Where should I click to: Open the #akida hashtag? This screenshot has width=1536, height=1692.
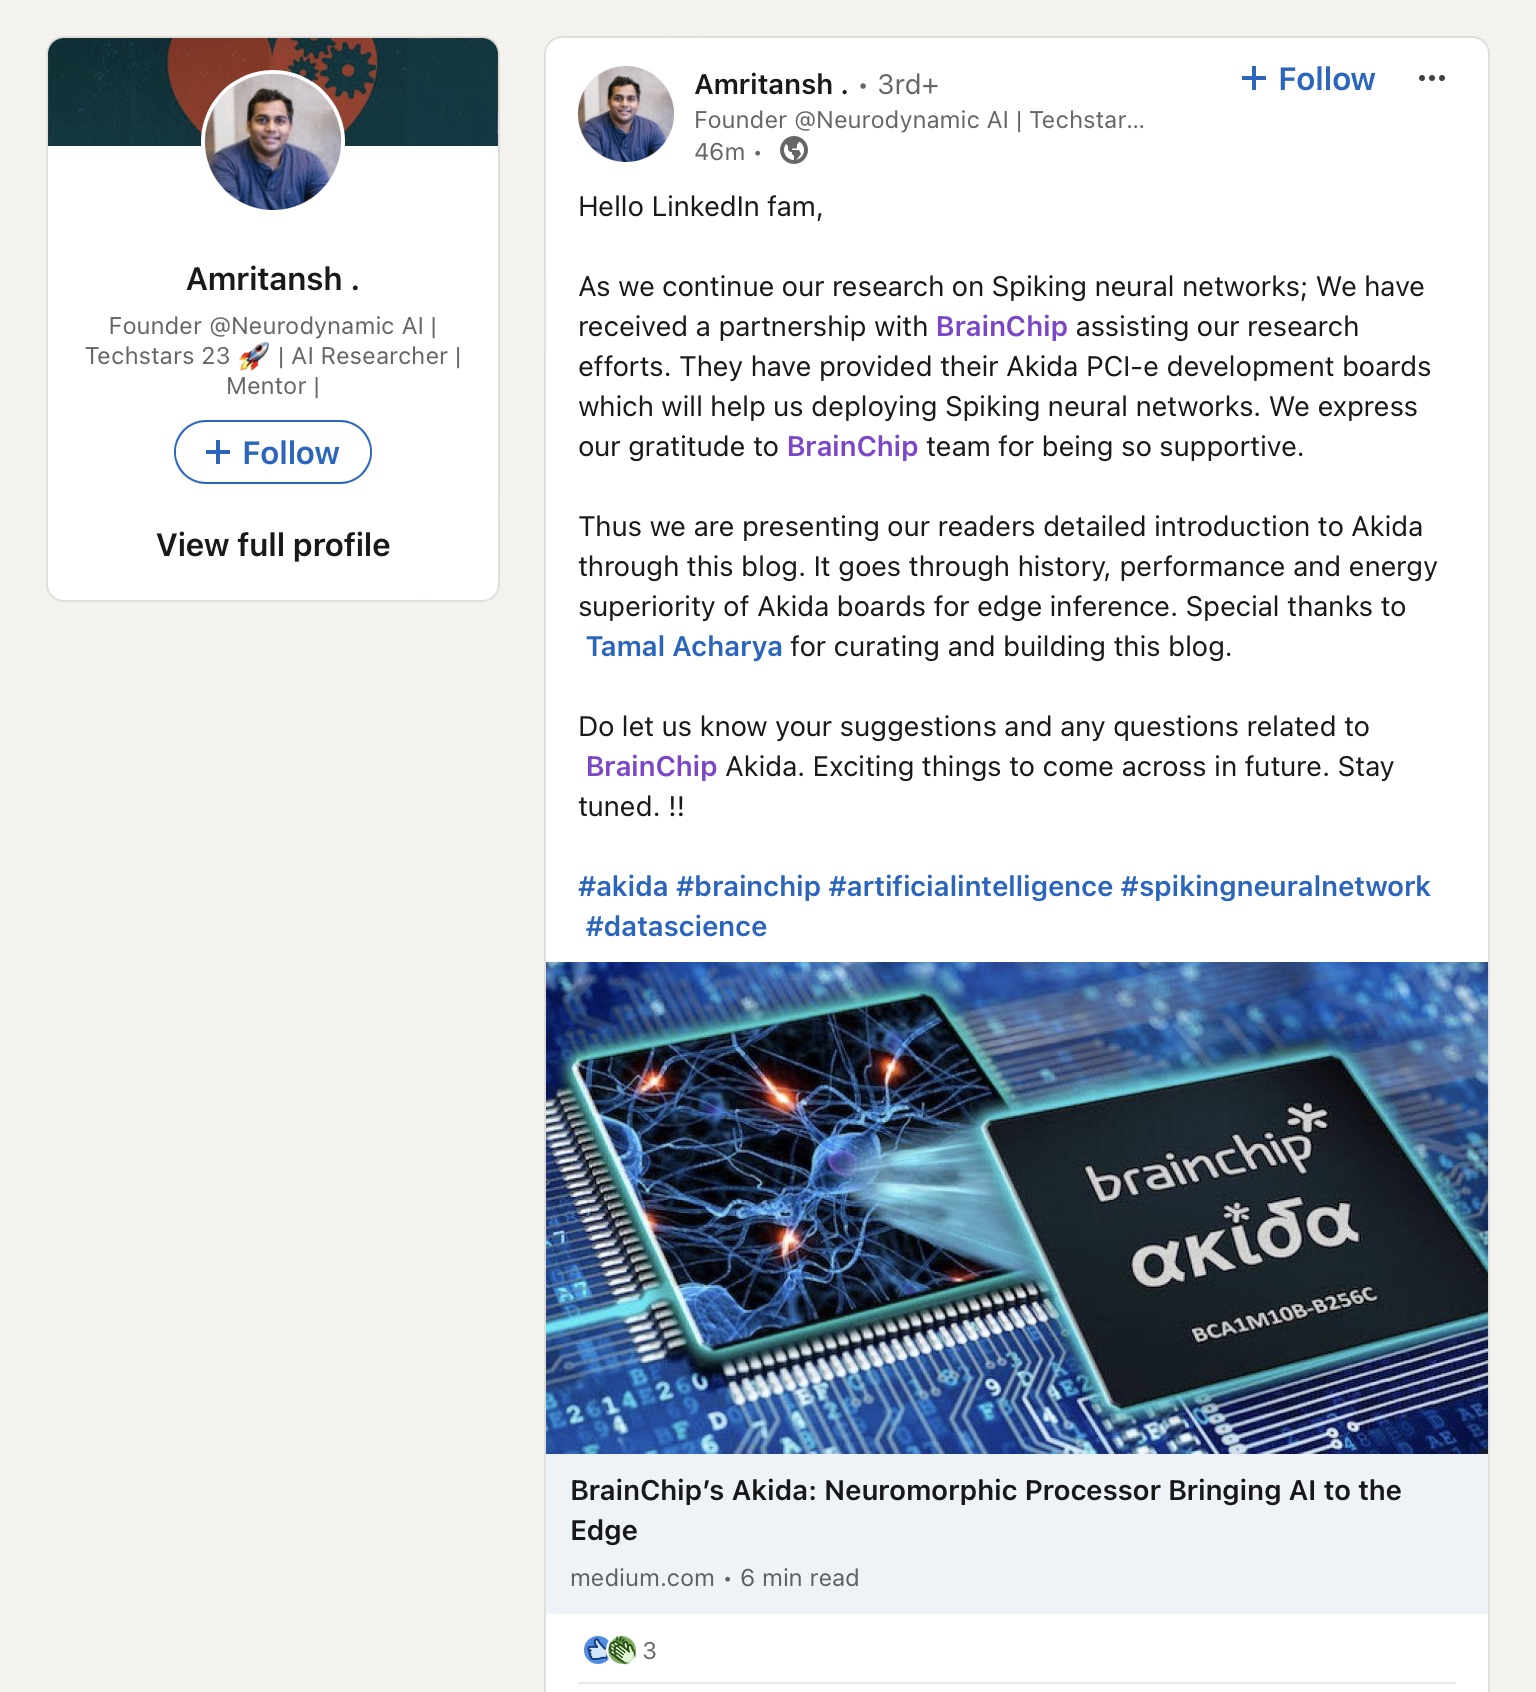(x=623, y=887)
